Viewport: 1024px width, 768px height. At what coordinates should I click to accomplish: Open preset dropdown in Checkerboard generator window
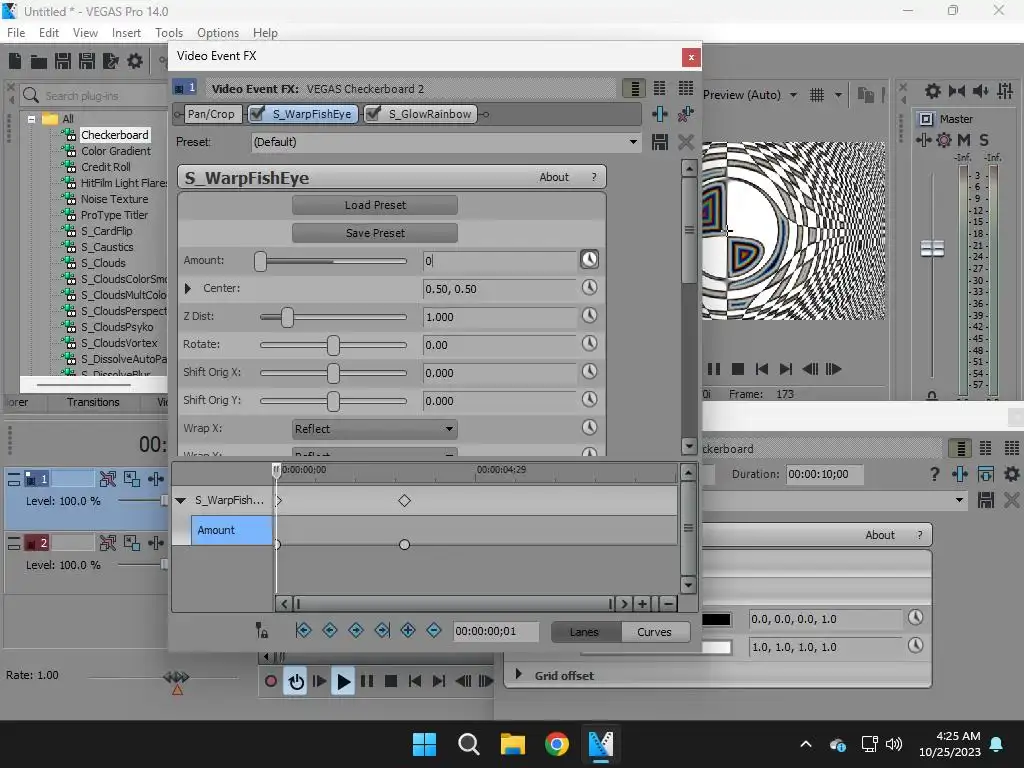[x=959, y=500]
